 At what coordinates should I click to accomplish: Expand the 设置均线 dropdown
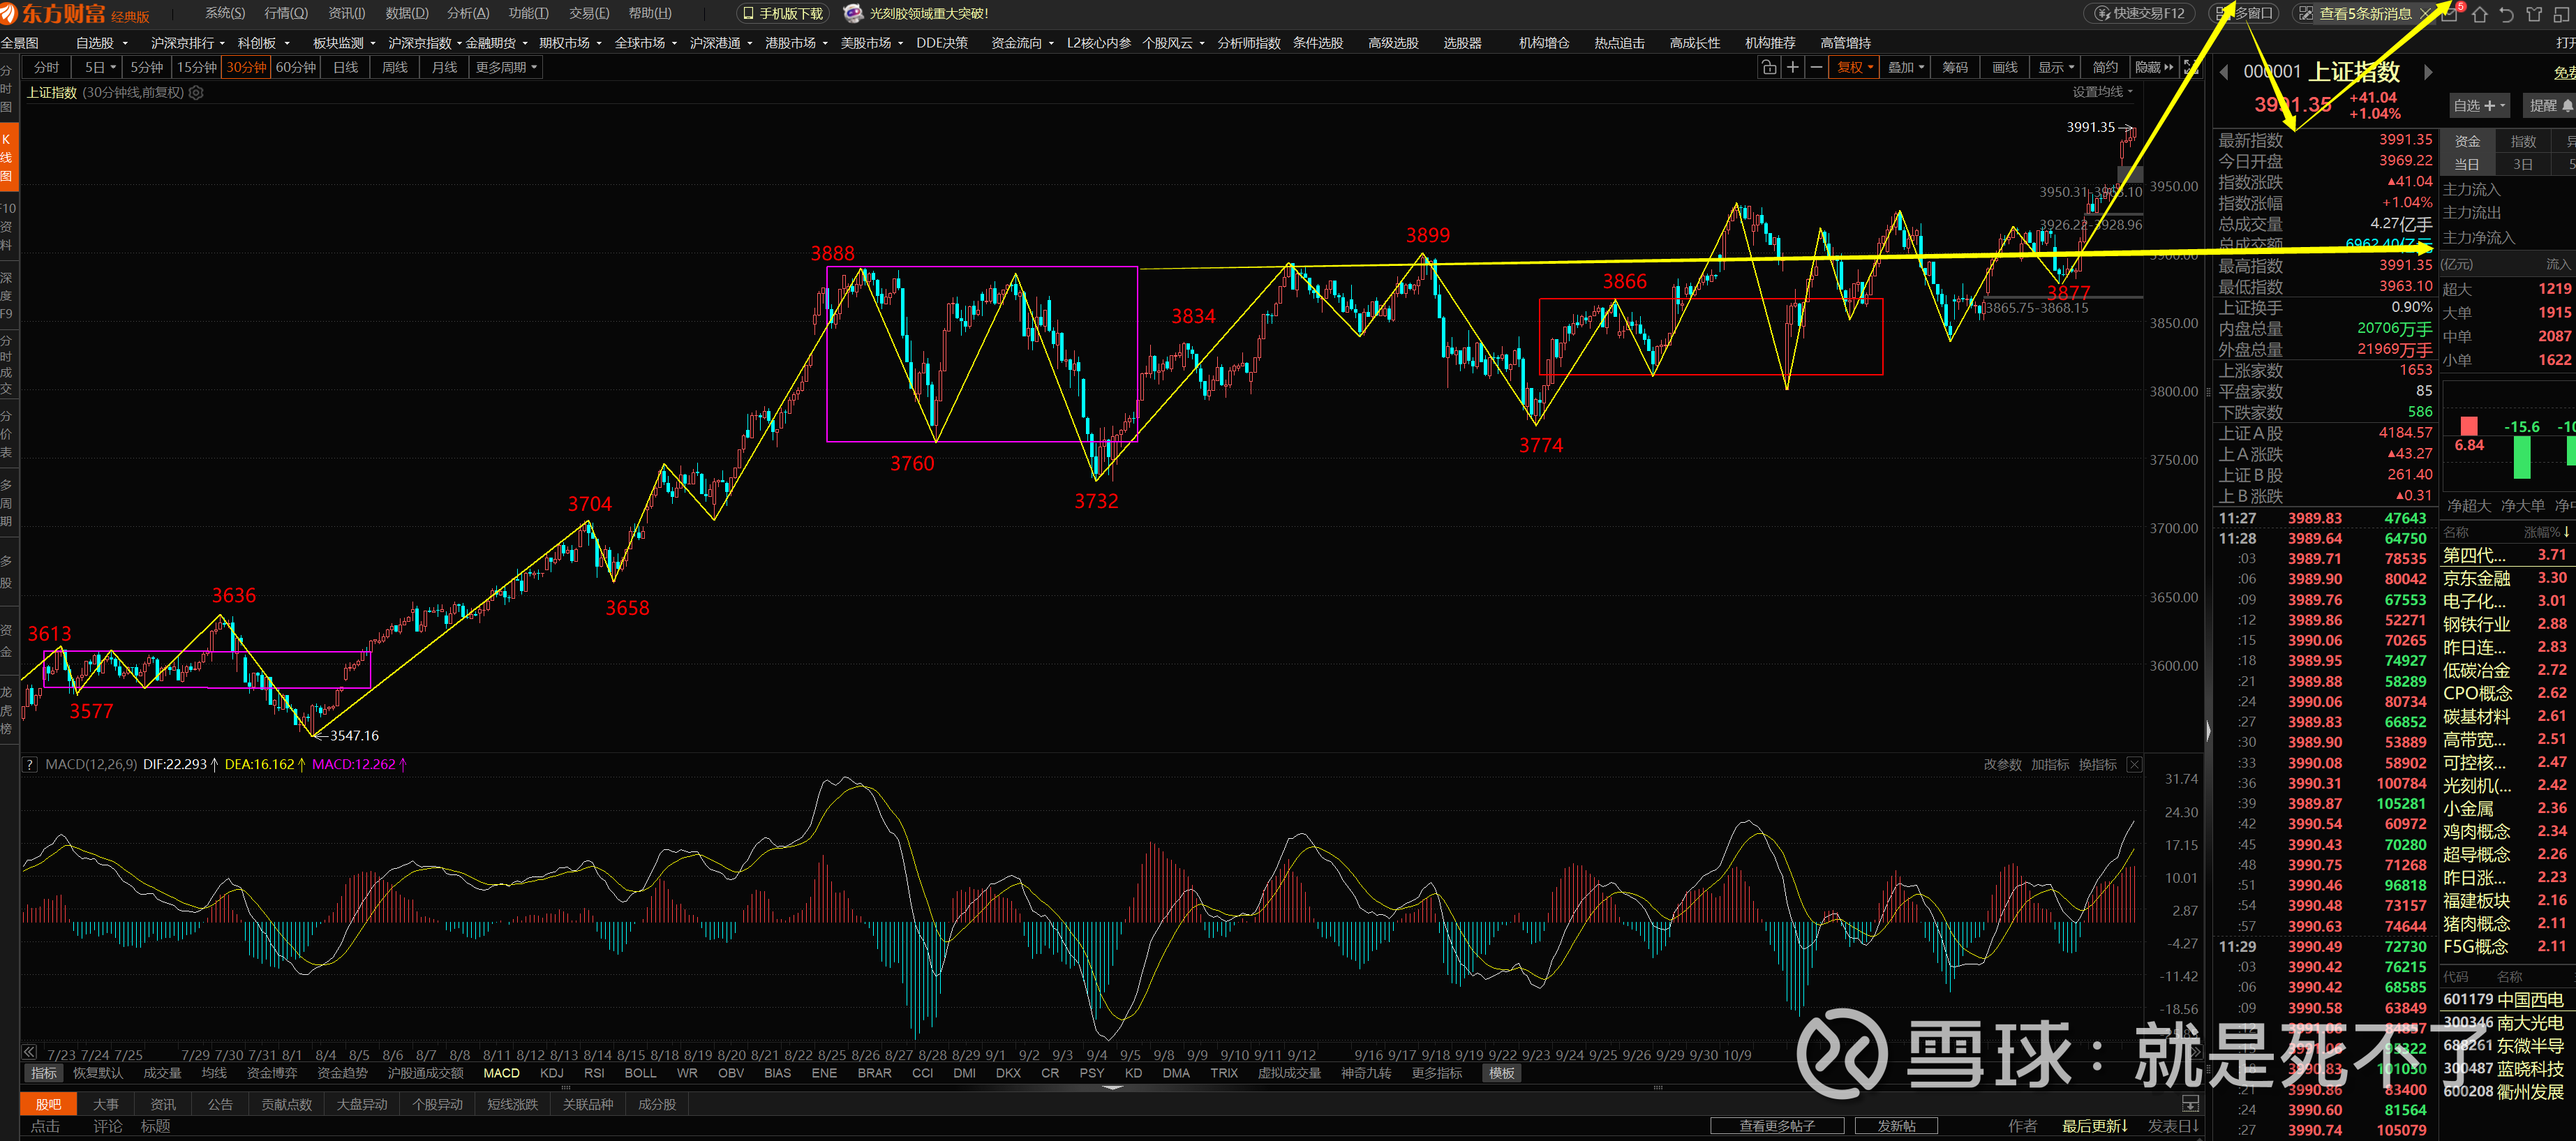(2102, 92)
